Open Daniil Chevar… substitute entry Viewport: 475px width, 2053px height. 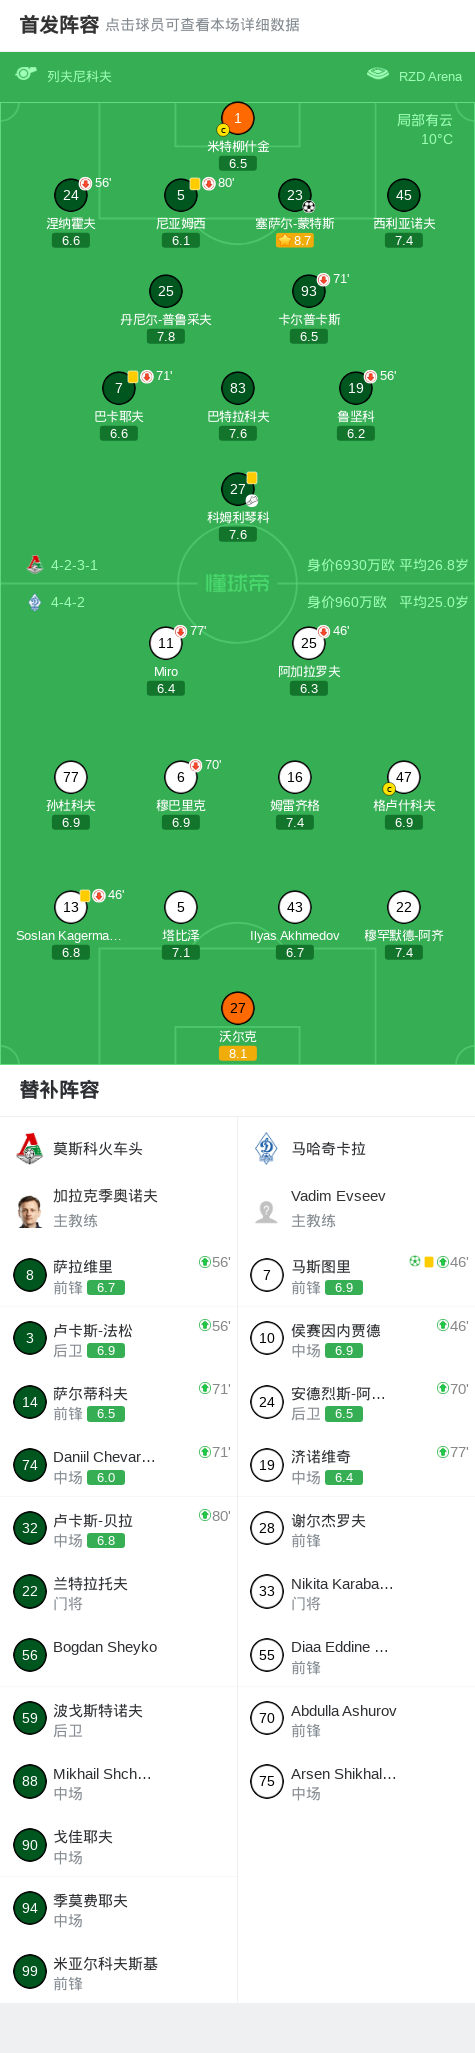coord(118,1465)
